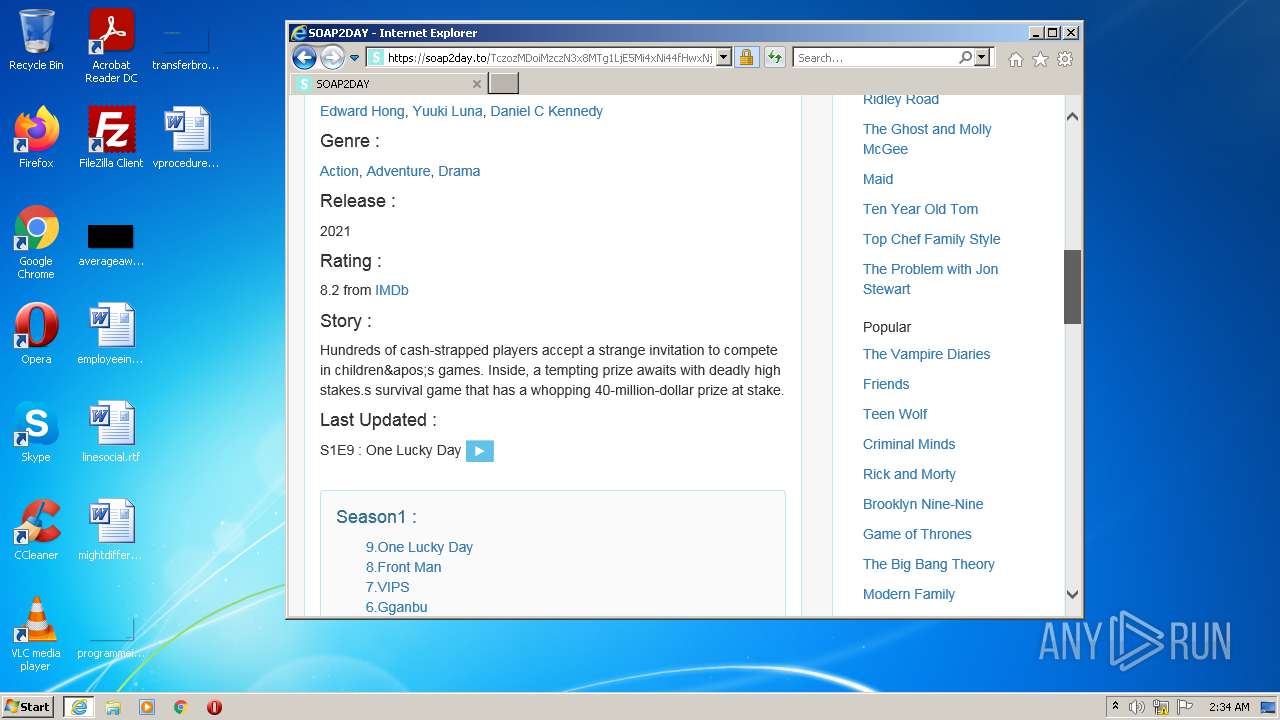Open episode 8.Front Man
1280x720 pixels.
click(403, 567)
